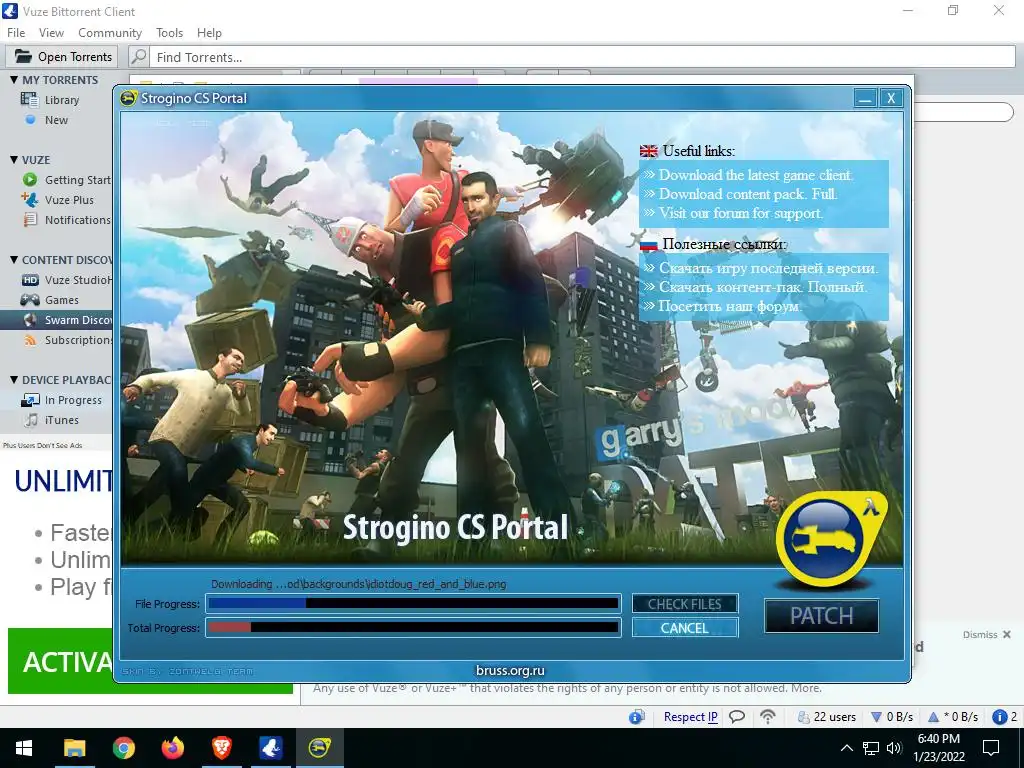Click the Vuze status bar info icon near Respect IP

point(637,717)
